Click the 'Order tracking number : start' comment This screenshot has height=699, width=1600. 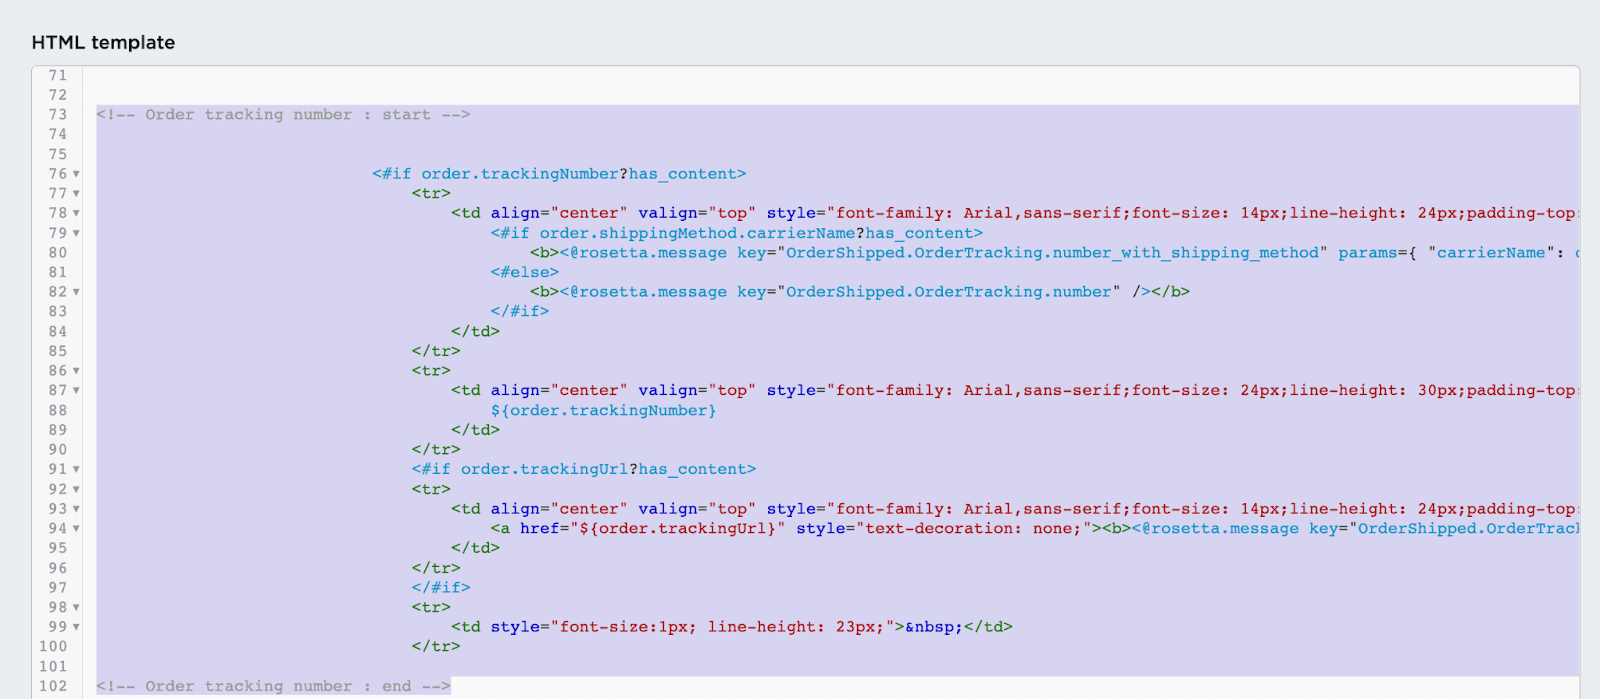click(283, 115)
